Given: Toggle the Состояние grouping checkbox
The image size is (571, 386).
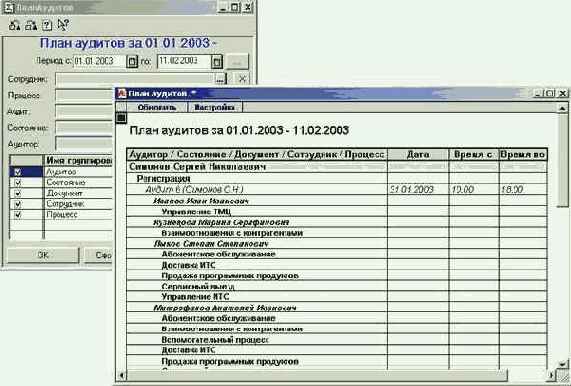Looking at the screenshot, I should 18,182.
